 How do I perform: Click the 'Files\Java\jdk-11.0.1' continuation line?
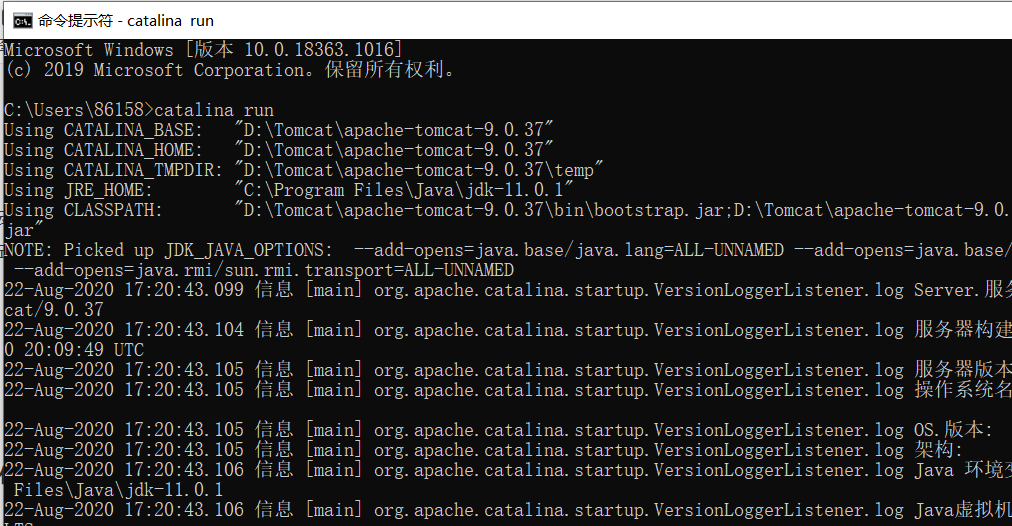(x=118, y=490)
